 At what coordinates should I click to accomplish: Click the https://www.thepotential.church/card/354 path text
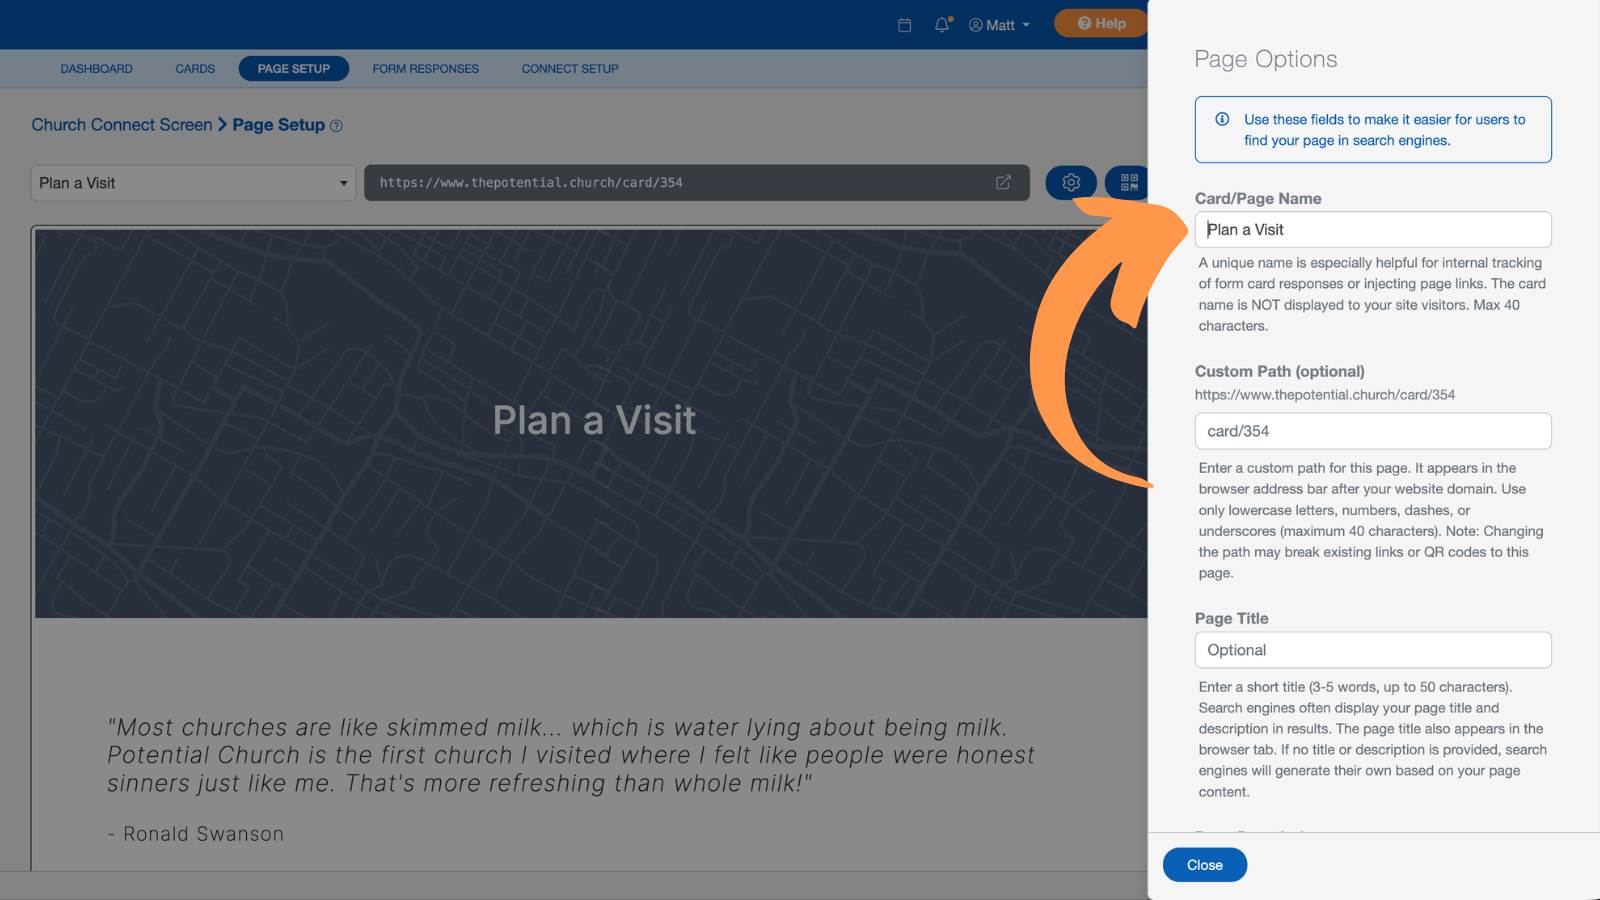1325,395
